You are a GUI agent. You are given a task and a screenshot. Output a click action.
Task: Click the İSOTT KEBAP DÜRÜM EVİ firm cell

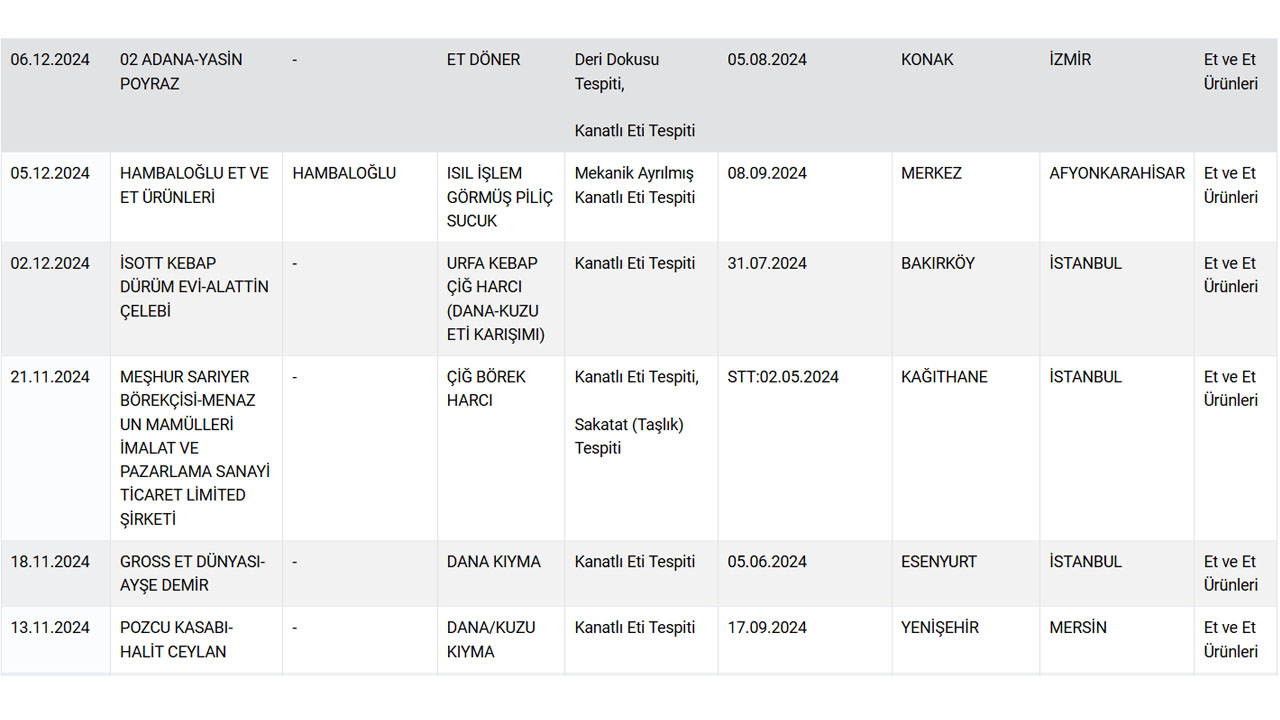coord(194,287)
